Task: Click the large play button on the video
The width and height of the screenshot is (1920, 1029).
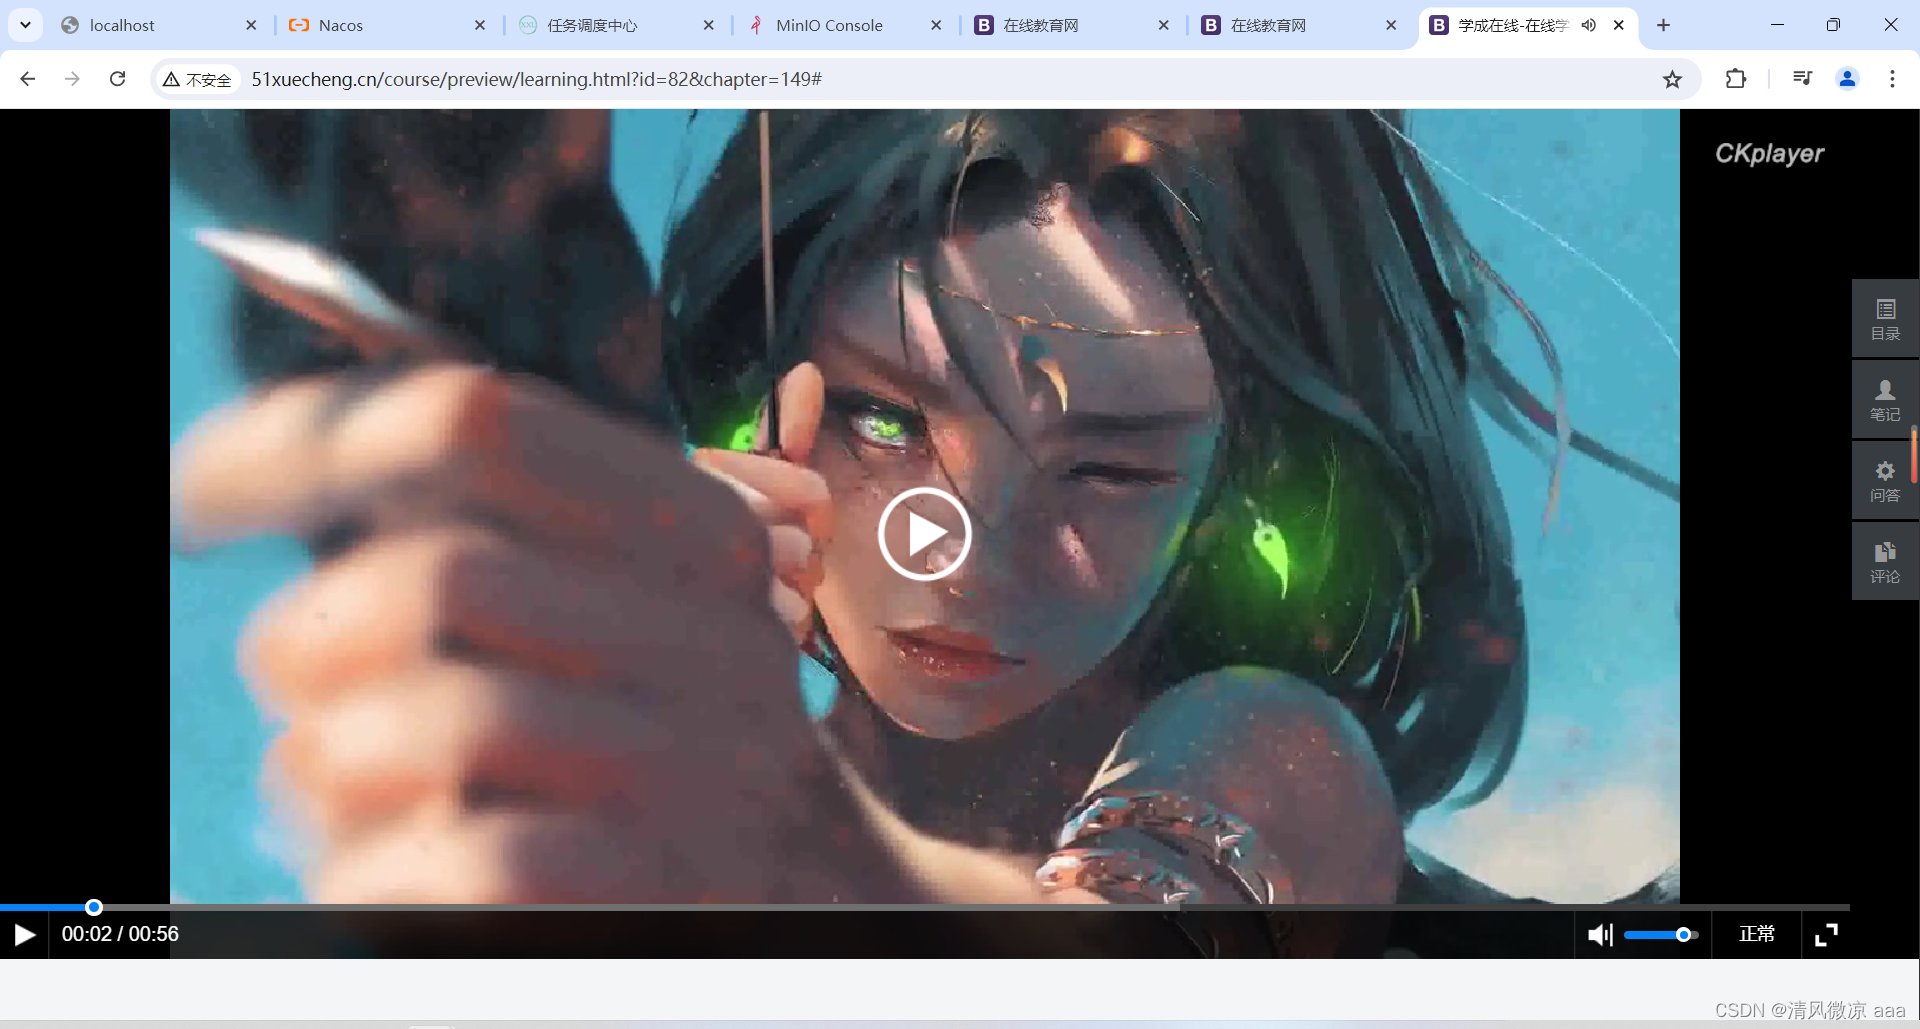Action: pyautogui.click(x=924, y=534)
